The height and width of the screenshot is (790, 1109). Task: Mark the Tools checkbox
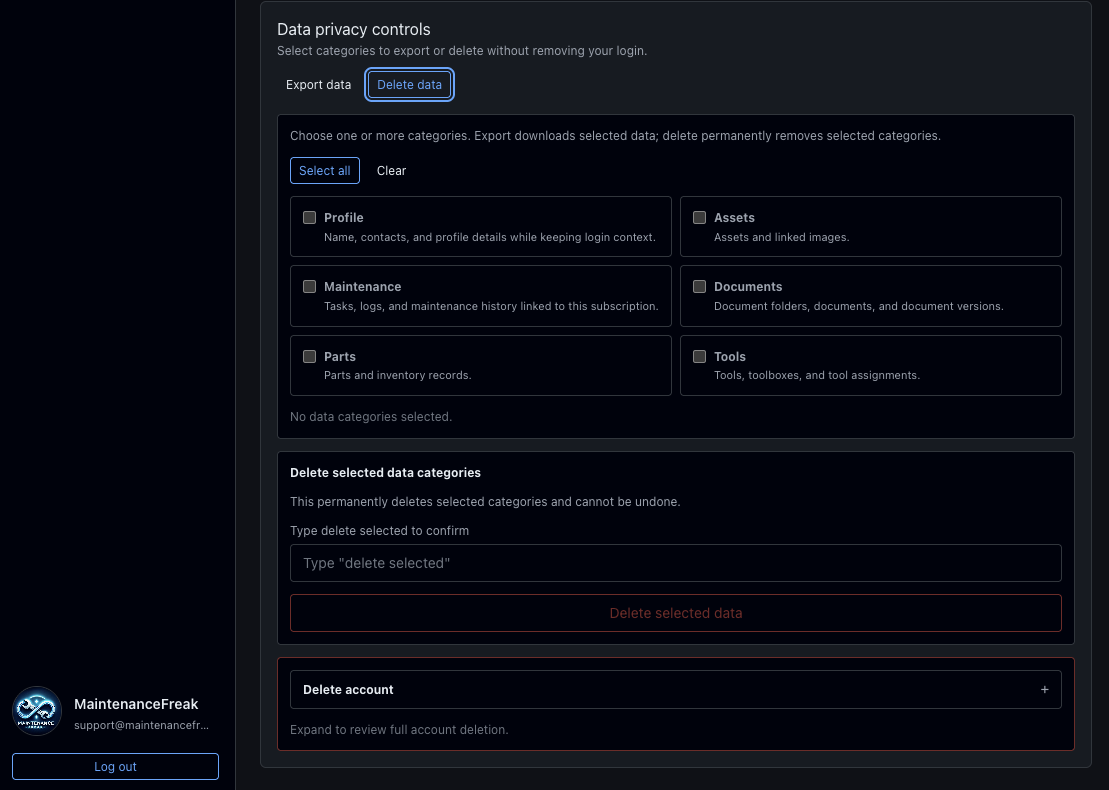(699, 356)
